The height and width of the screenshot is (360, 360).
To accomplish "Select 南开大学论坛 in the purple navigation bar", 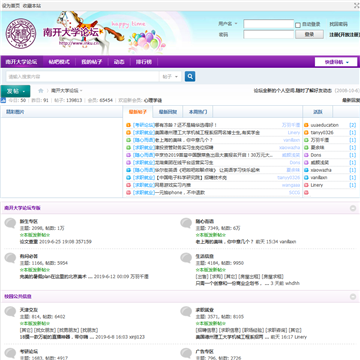I will [21, 62].
